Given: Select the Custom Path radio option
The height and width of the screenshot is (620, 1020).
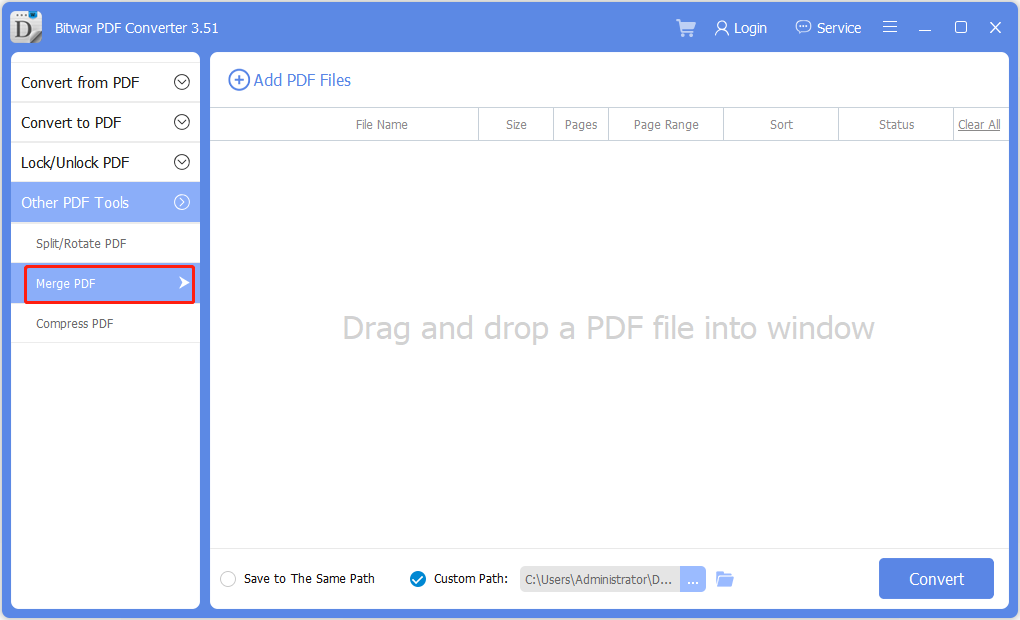Looking at the screenshot, I should (418, 579).
